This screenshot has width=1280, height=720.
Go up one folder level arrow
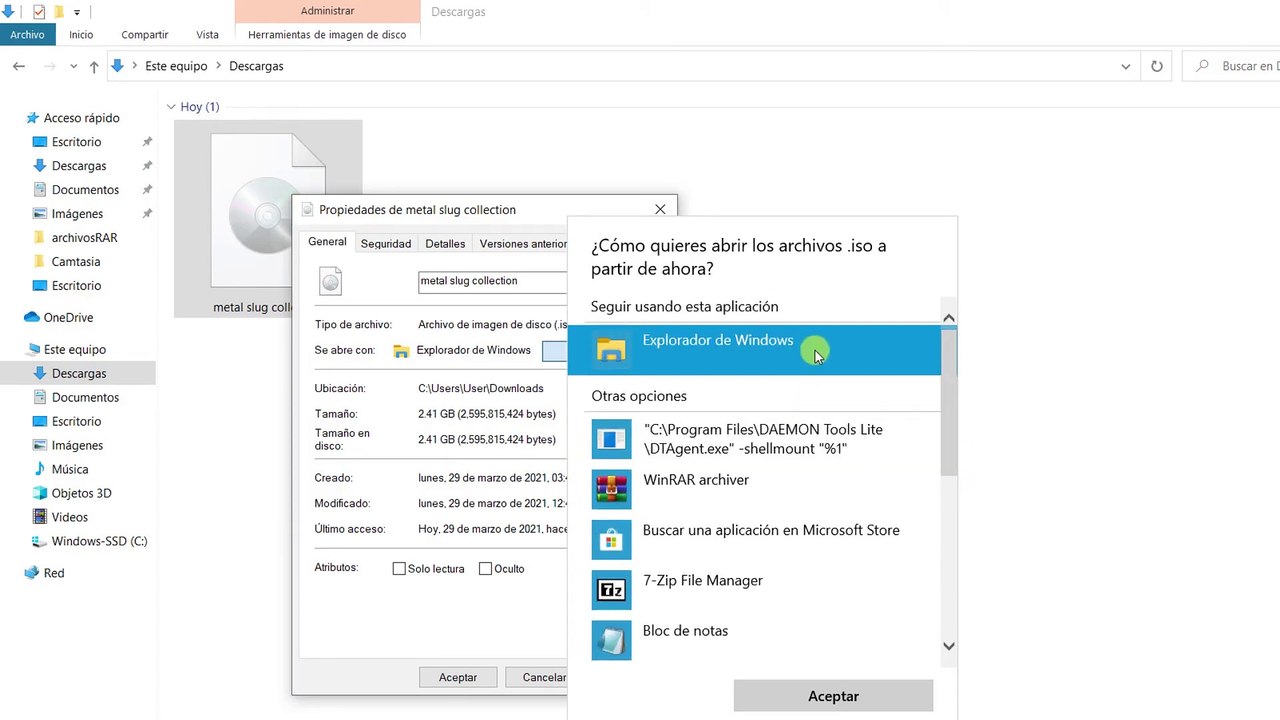(94, 66)
